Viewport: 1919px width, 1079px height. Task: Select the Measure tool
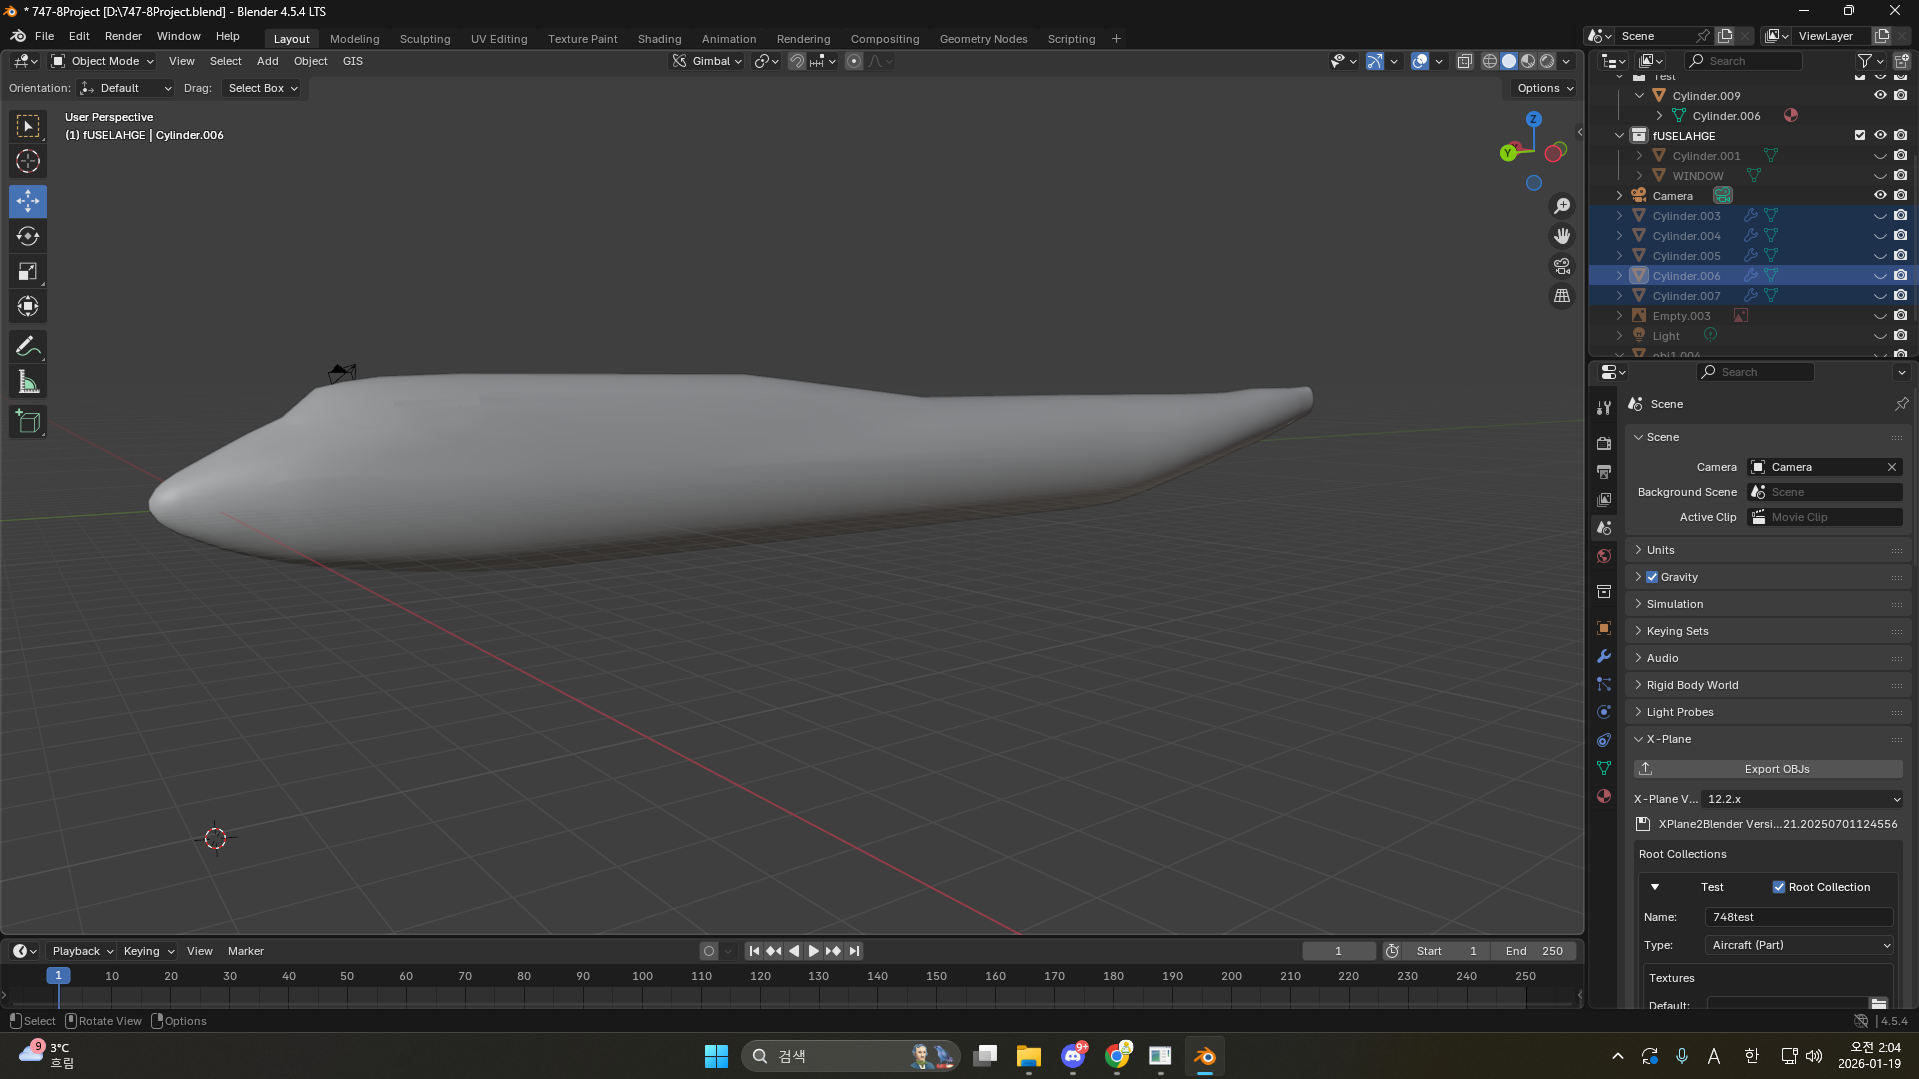[28, 382]
